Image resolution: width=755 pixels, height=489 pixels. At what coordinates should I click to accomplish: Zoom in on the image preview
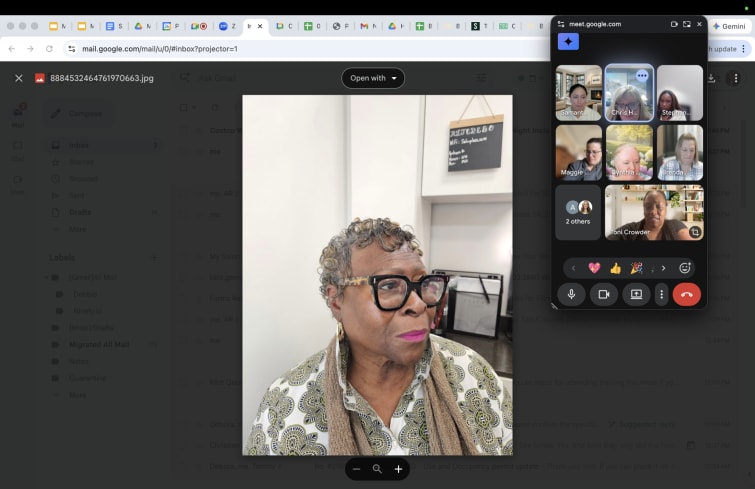pos(398,469)
